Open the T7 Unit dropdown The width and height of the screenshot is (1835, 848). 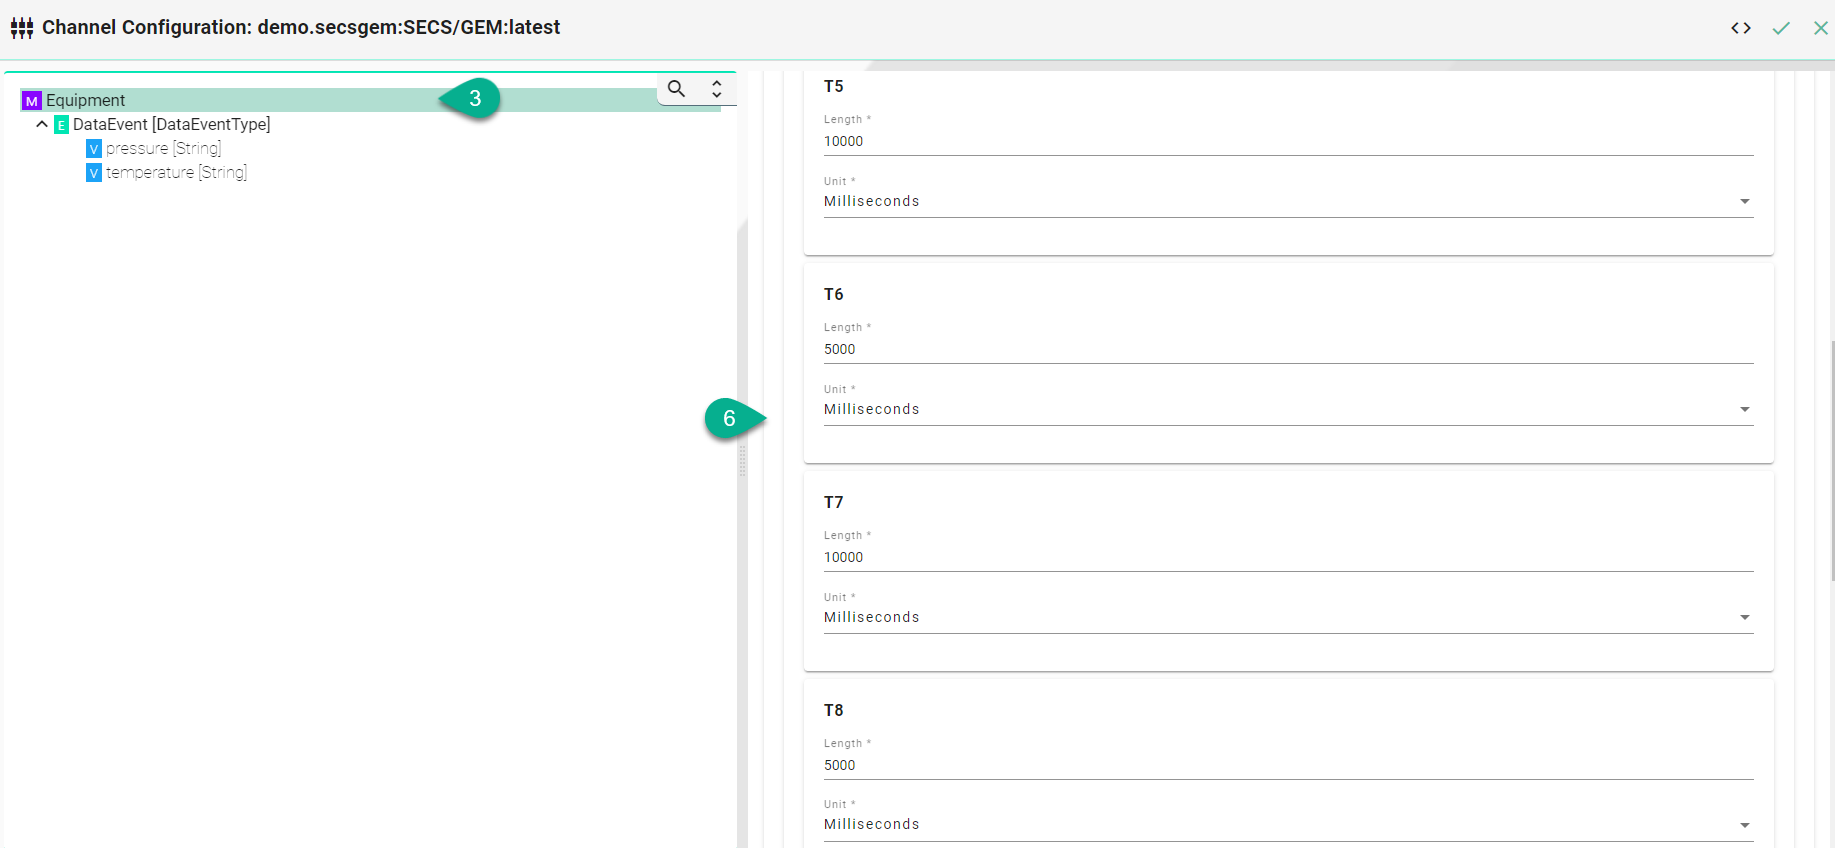(x=1287, y=617)
